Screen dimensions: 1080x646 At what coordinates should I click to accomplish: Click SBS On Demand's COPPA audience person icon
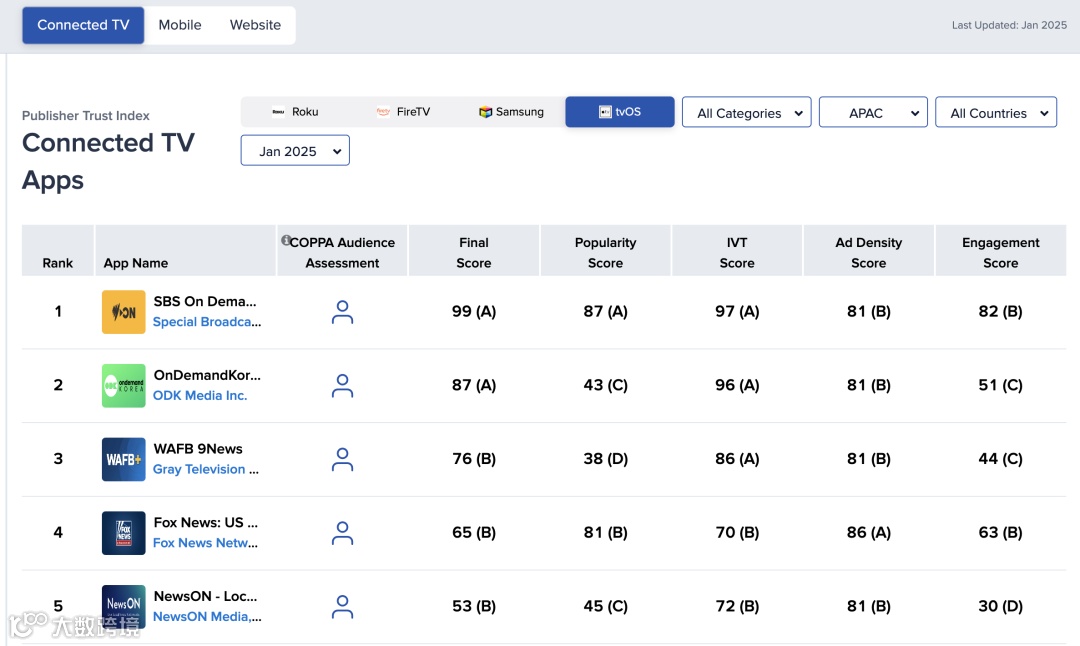[342, 312]
